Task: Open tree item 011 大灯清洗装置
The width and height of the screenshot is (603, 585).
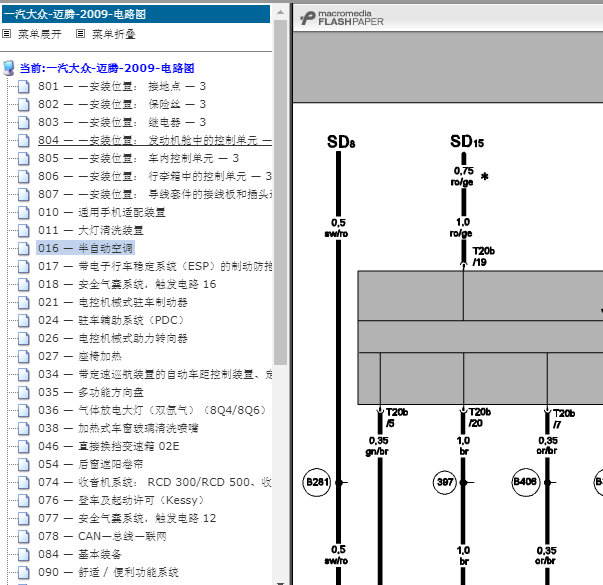Action: 91,230
